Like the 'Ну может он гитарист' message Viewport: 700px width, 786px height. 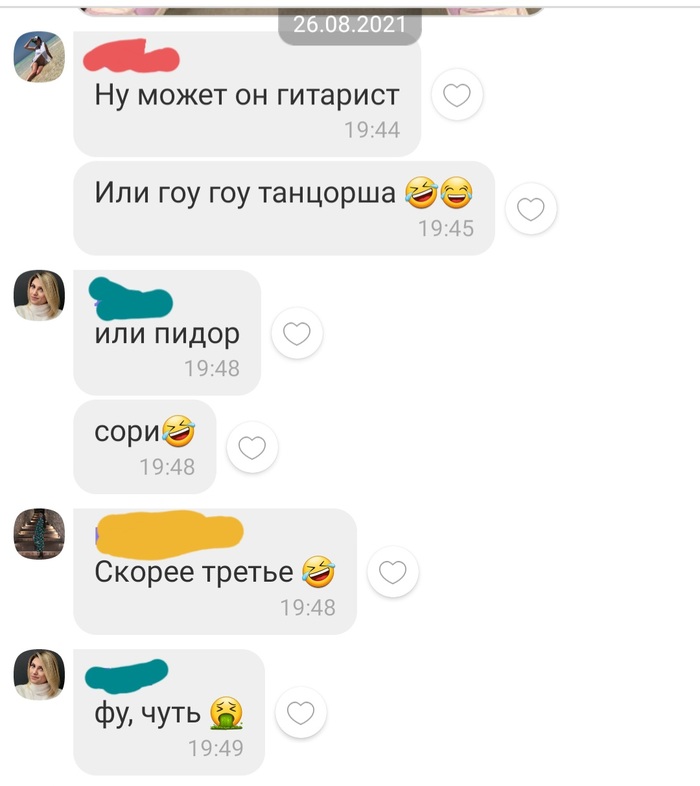click(457, 94)
